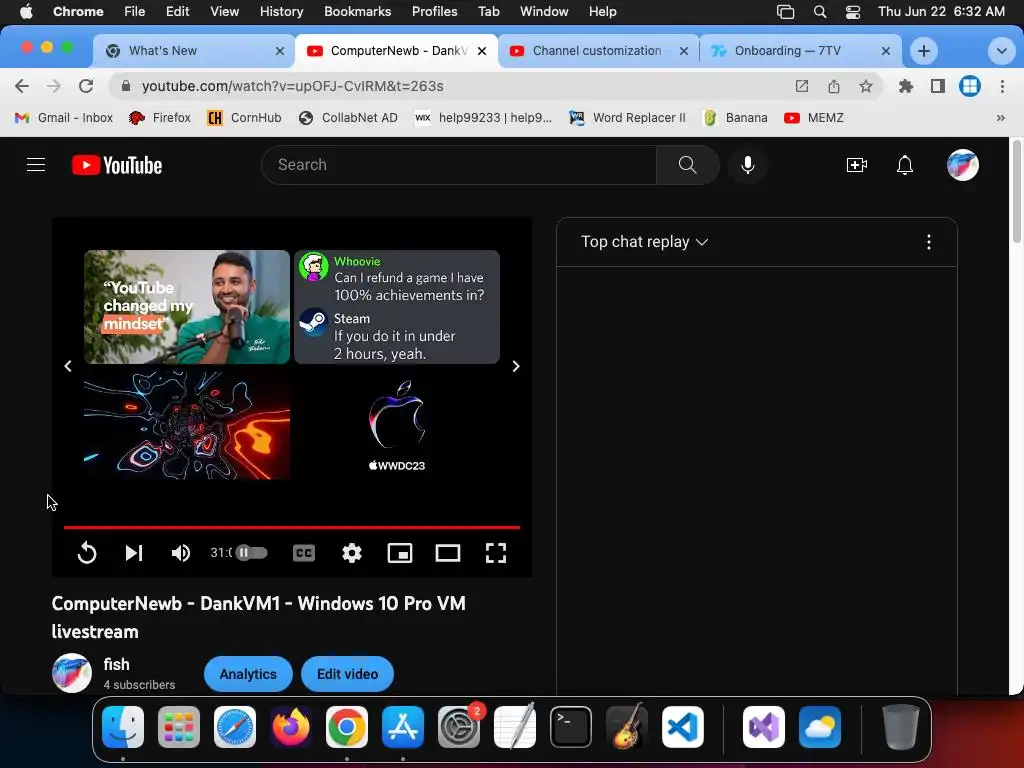Viewport: 1024px width, 768px height.
Task: Start voice search with microphone icon
Action: (x=748, y=165)
